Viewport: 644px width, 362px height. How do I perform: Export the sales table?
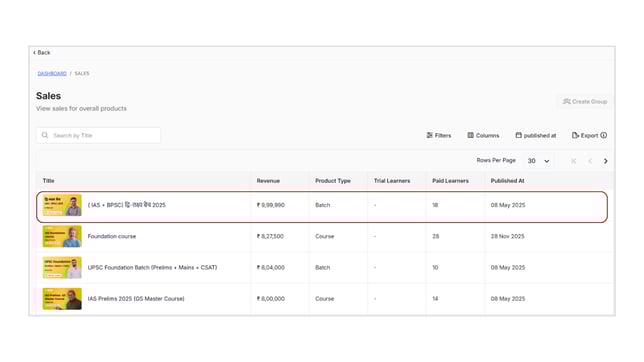[x=585, y=135]
